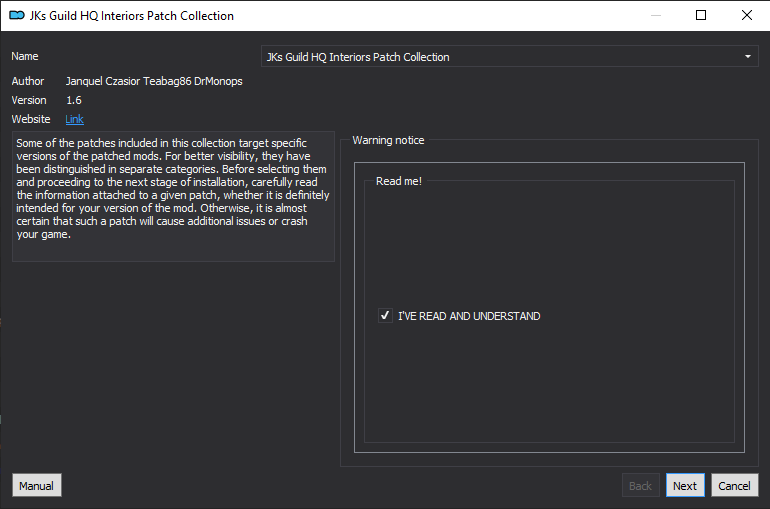
Task: Proceed with the Next button
Action: [685, 485]
